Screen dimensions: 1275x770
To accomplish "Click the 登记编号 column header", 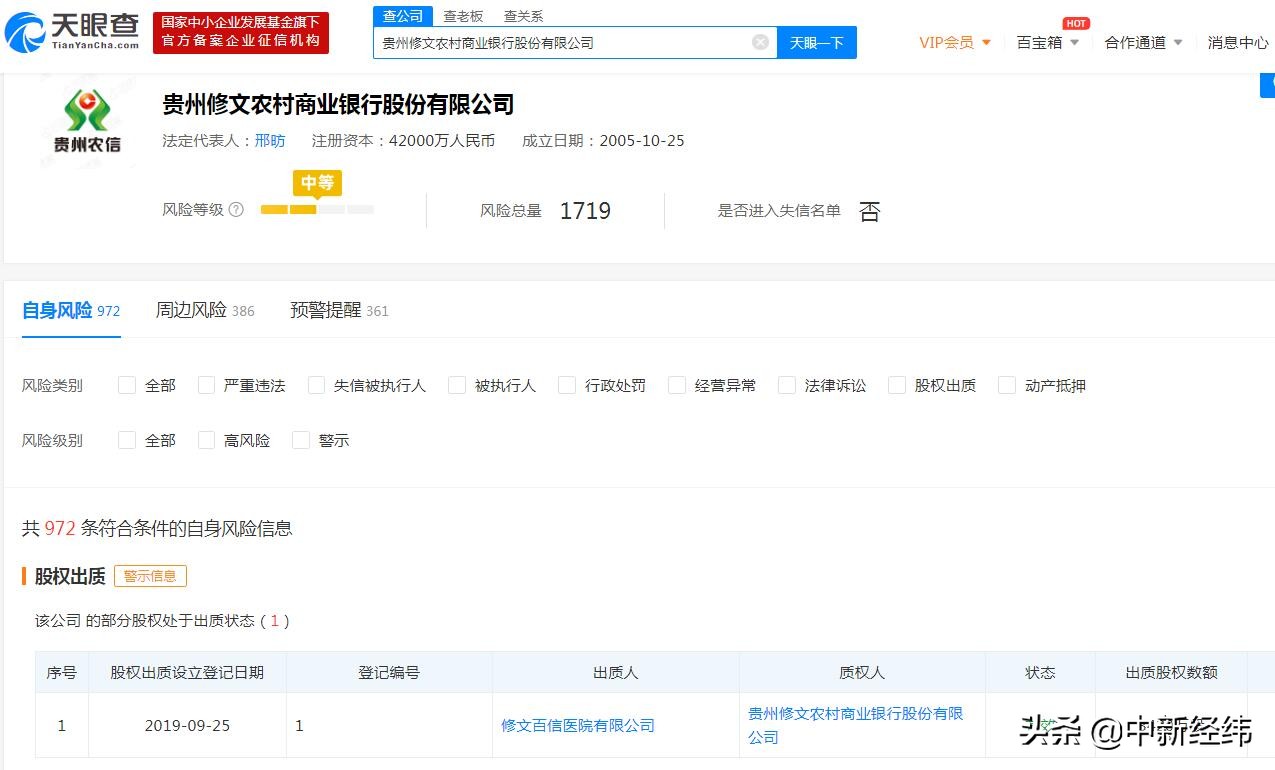I will (389, 672).
